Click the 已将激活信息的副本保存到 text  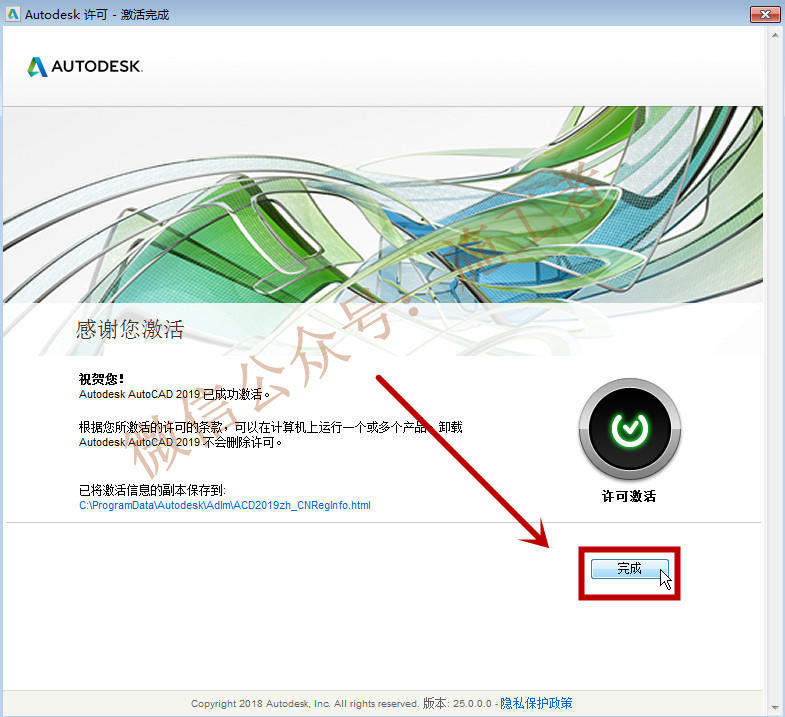click(x=152, y=490)
